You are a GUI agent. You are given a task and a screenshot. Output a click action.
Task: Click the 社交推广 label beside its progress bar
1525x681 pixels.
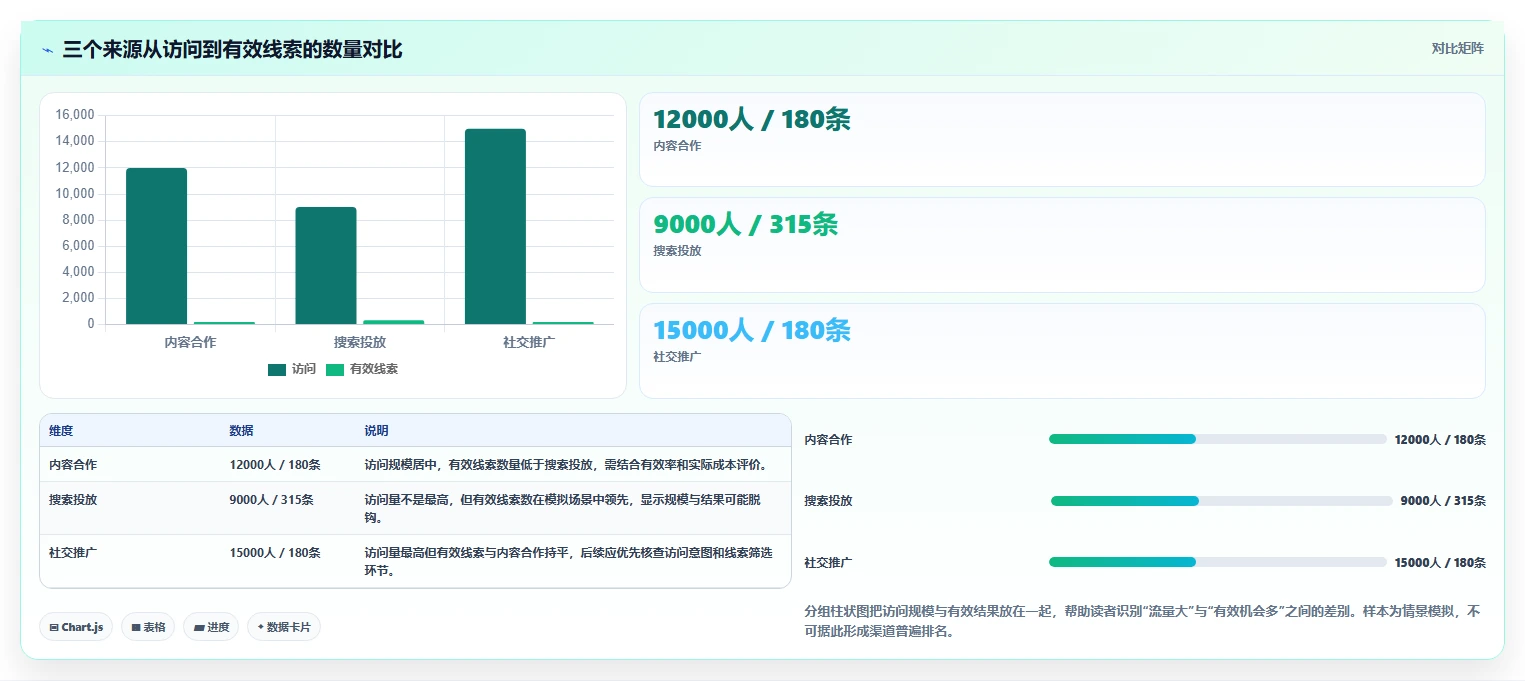click(x=829, y=563)
